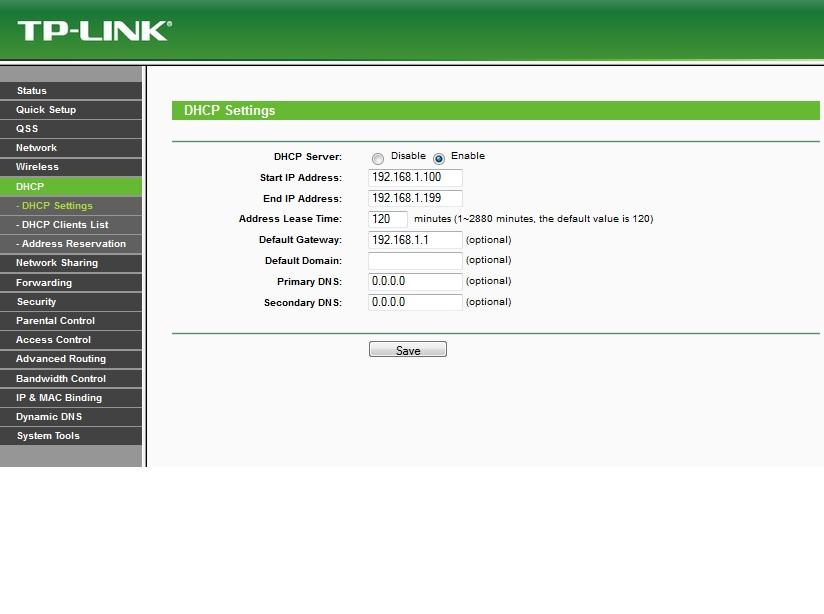Click the 'Address Lease Time:' label
This screenshot has height=614, width=824.
pyautogui.click(x=290, y=219)
